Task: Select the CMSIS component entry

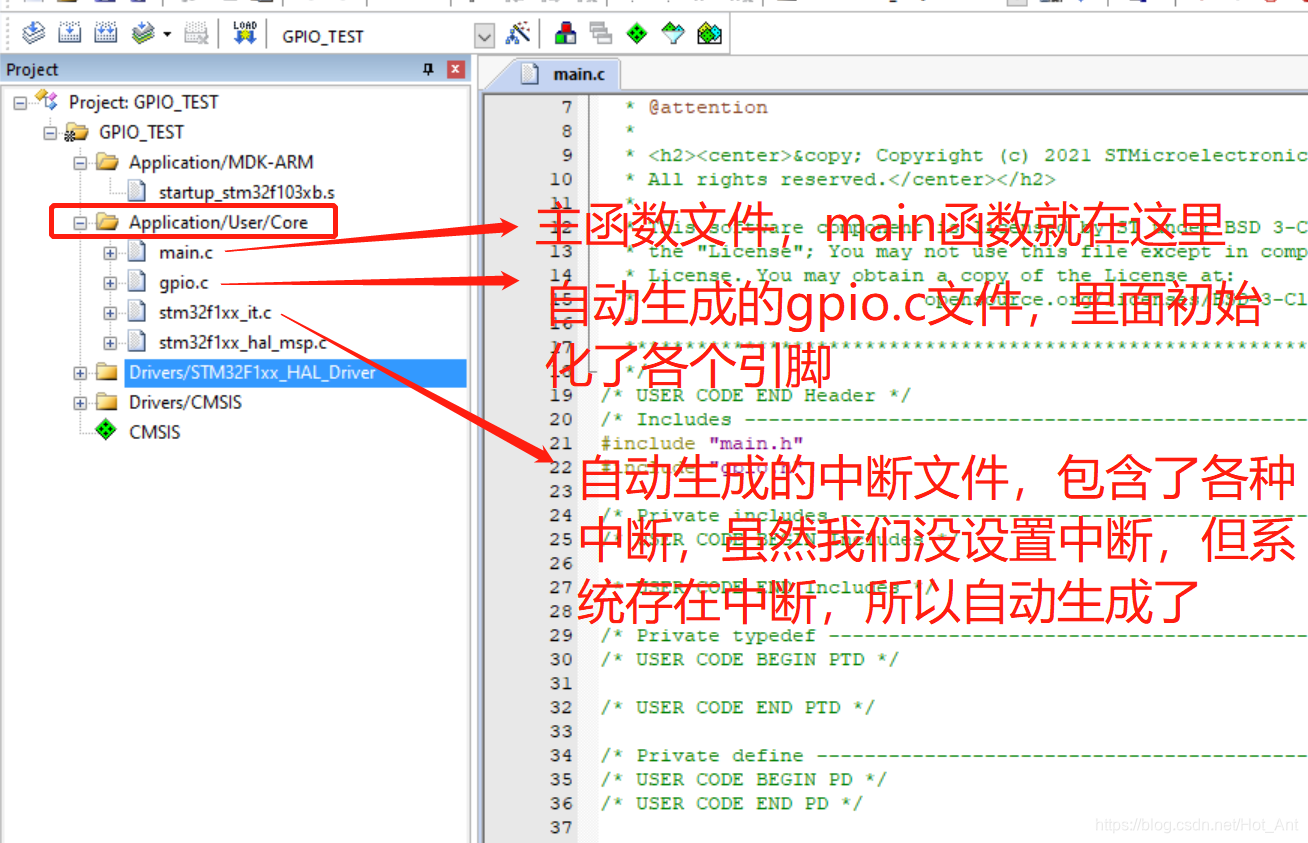Action: click(x=155, y=432)
